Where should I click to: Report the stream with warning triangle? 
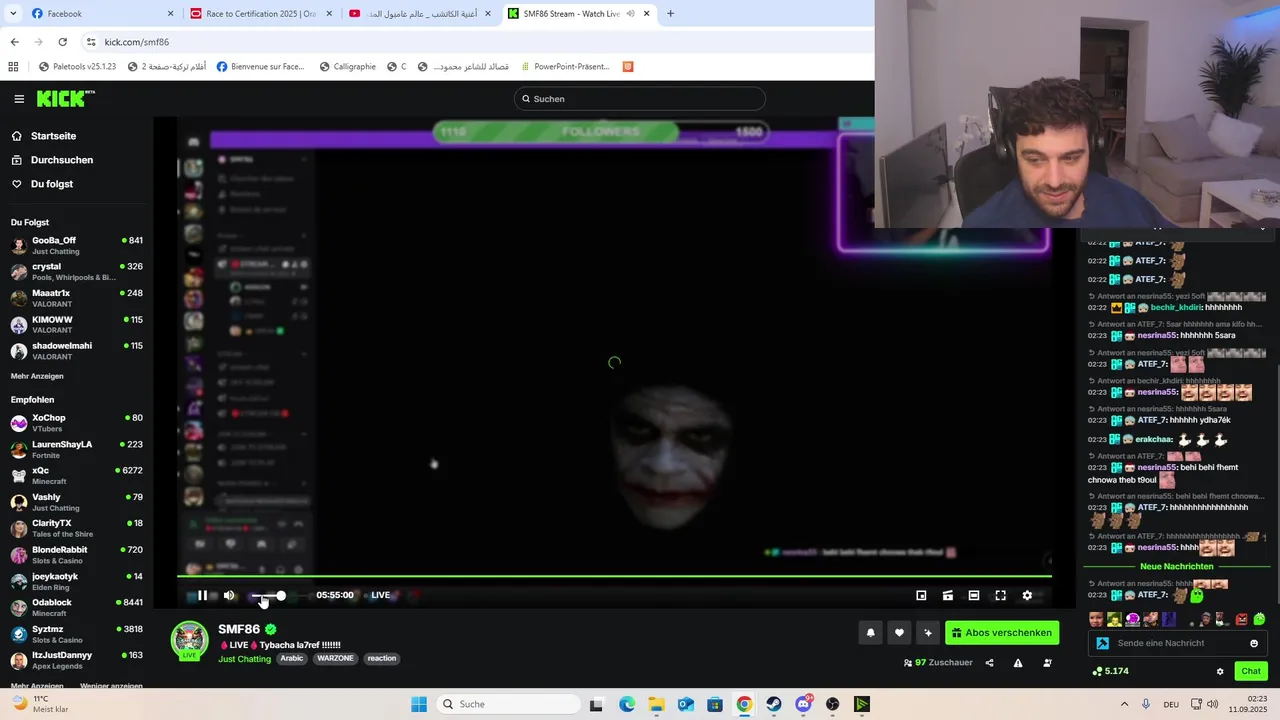[x=1018, y=662]
